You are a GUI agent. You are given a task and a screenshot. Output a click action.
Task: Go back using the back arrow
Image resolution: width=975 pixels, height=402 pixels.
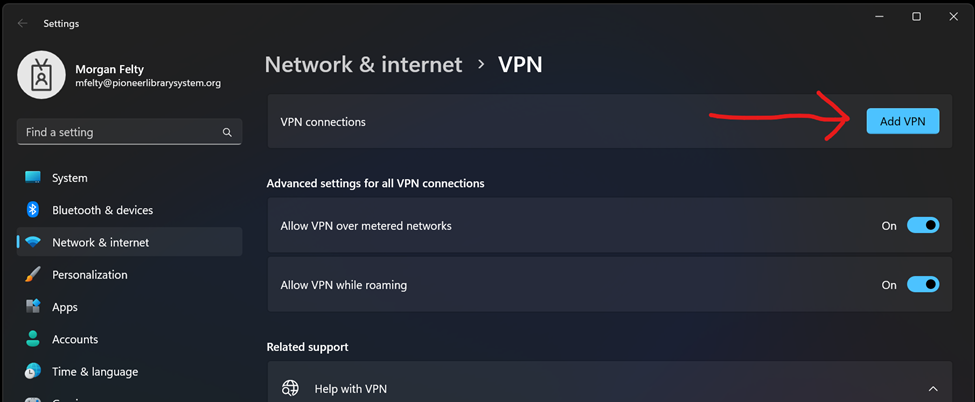click(x=23, y=24)
